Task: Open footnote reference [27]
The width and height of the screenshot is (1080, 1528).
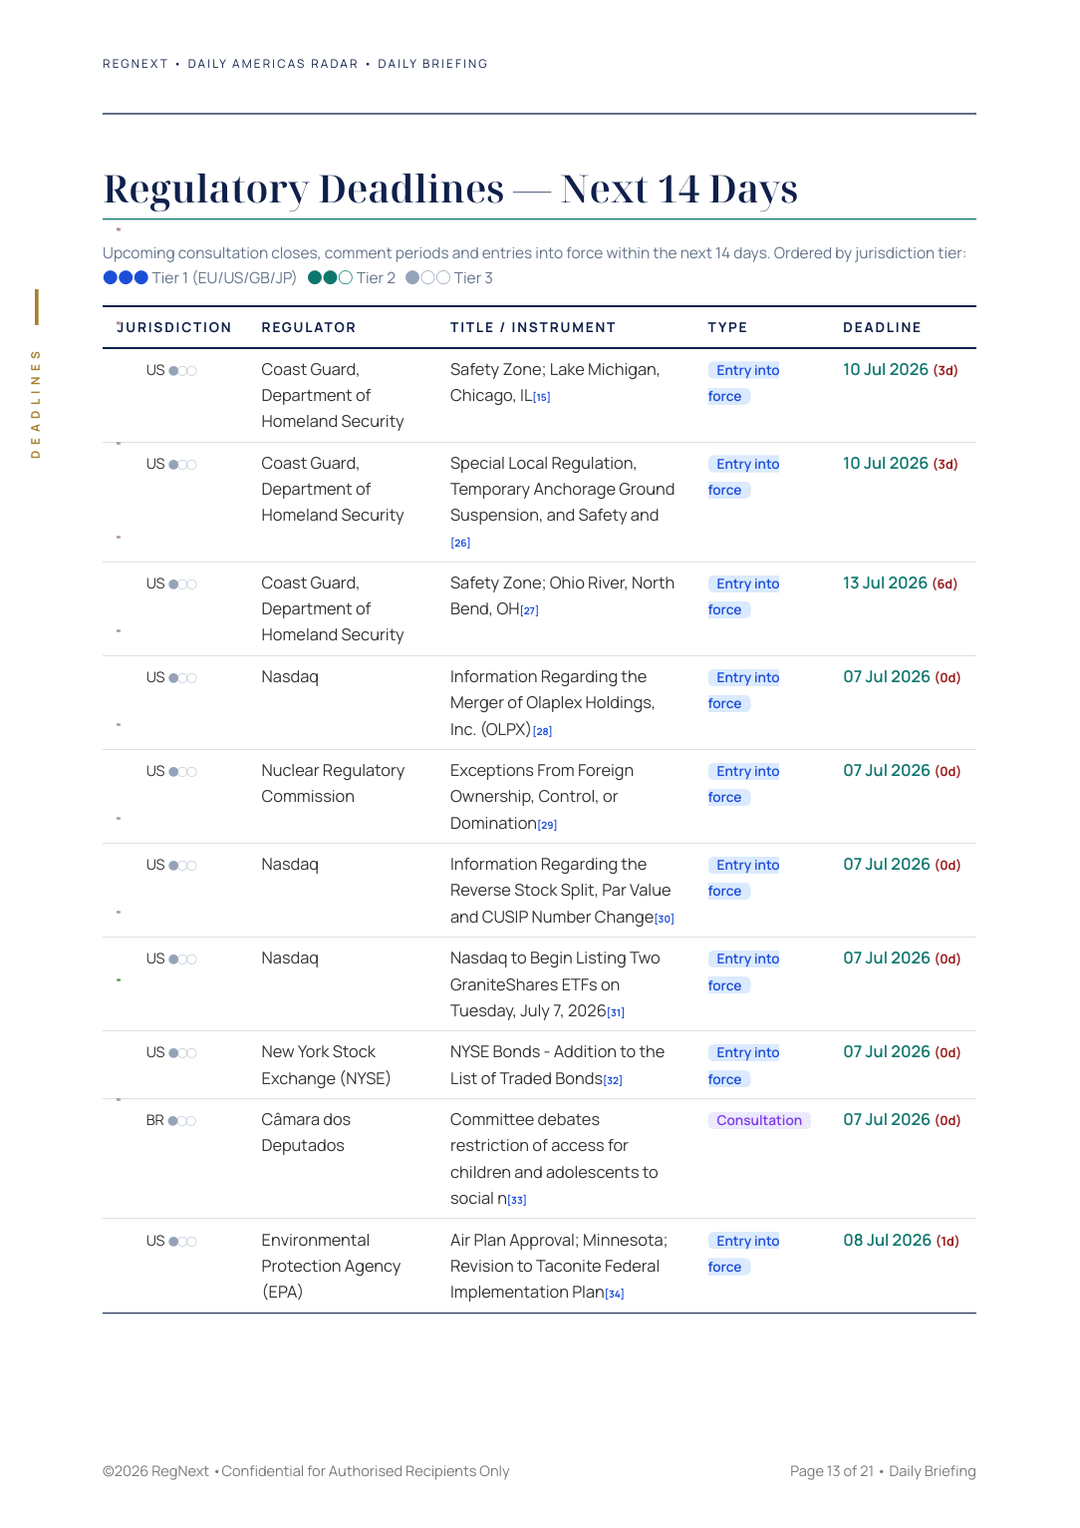Action: (x=530, y=610)
